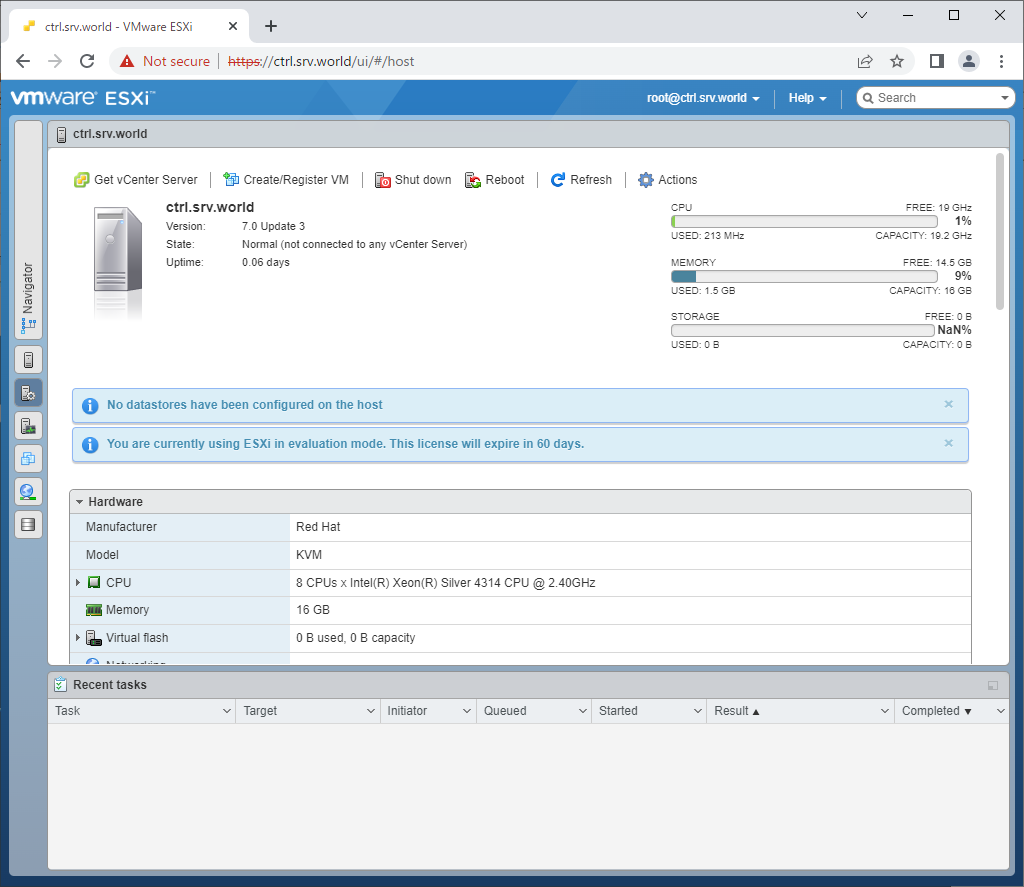This screenshot has height=887, width=1024.
Task: Click the Get vCenter Server link
Action: click(137, 180)
